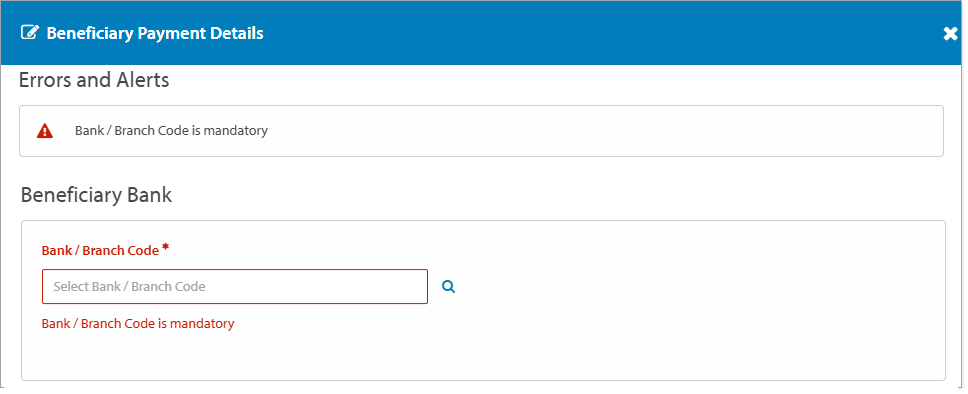Focus the Select Bank / Branch Code field
The height and width of the screenshot is (394, 968).
pyautogui.click(x=235, y=287)
